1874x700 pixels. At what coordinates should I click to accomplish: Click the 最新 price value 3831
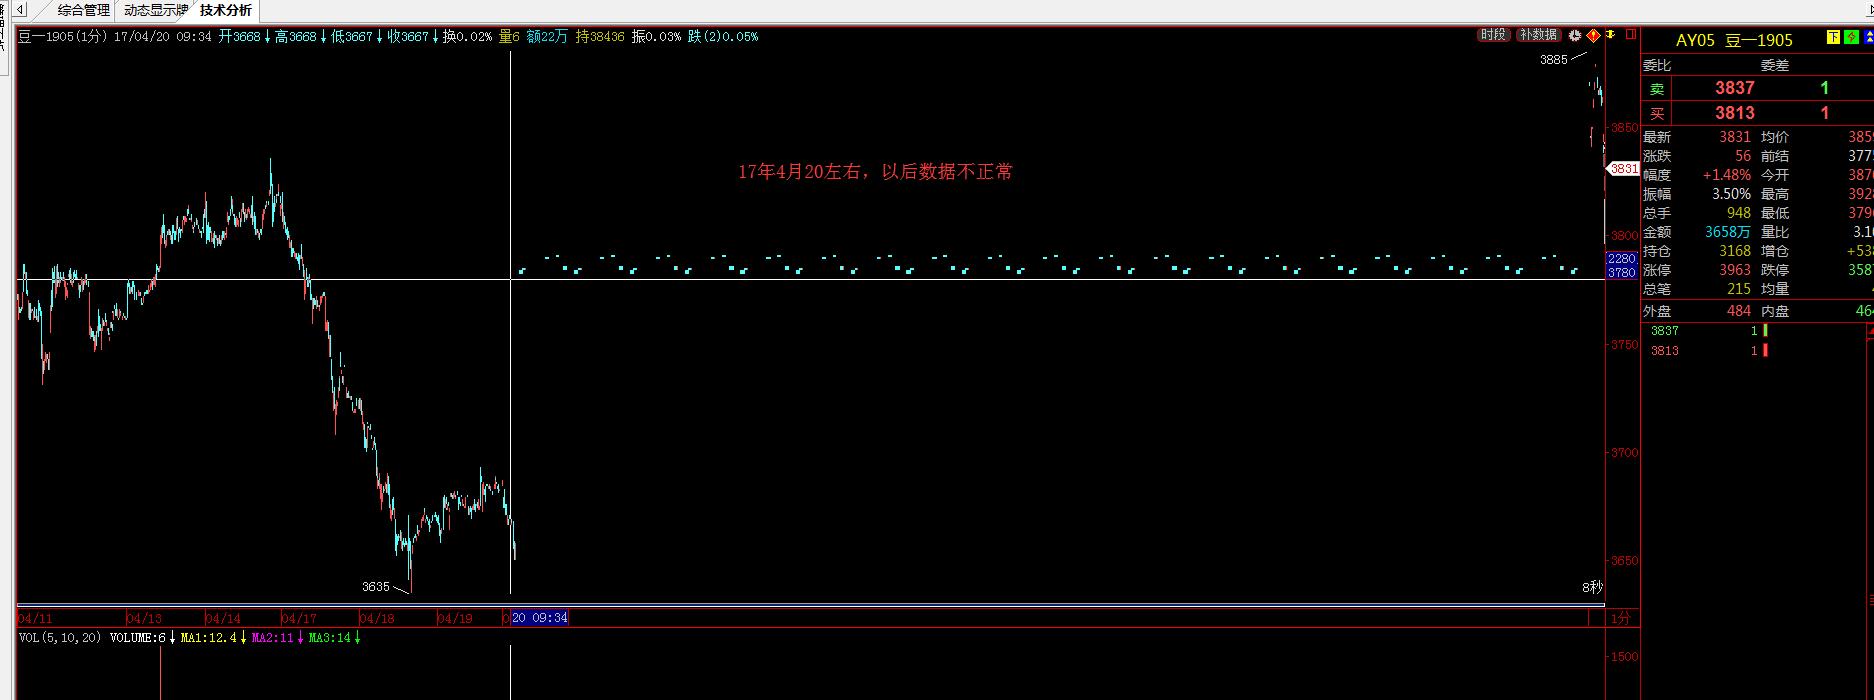[1735, 137]
